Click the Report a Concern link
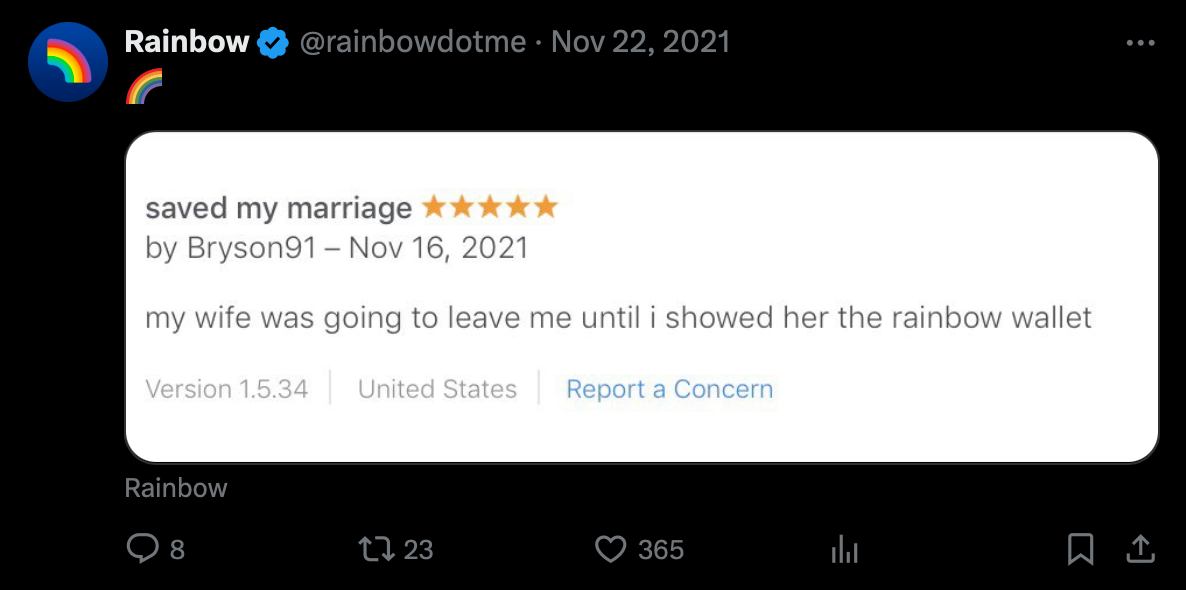1186x590 pixels. pyautogui.click(x=669, y=389)
